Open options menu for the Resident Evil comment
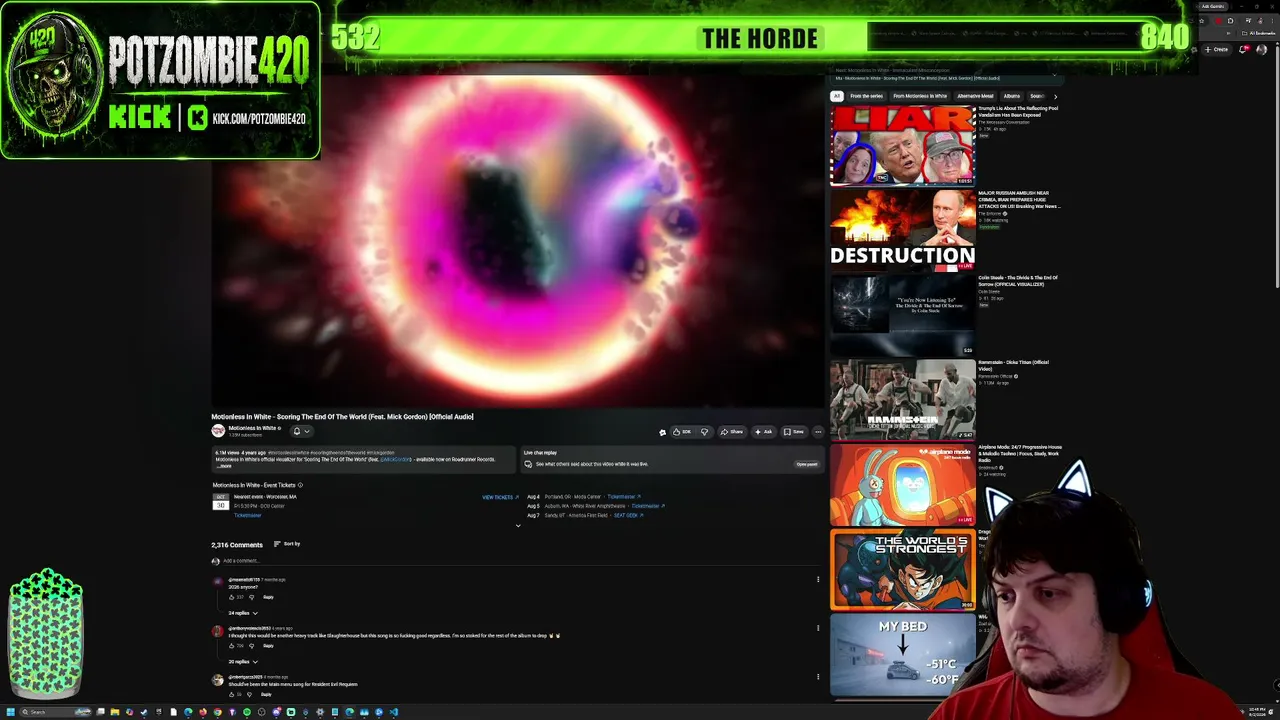This screenshot has width=1280, height=720. [818, 677]
